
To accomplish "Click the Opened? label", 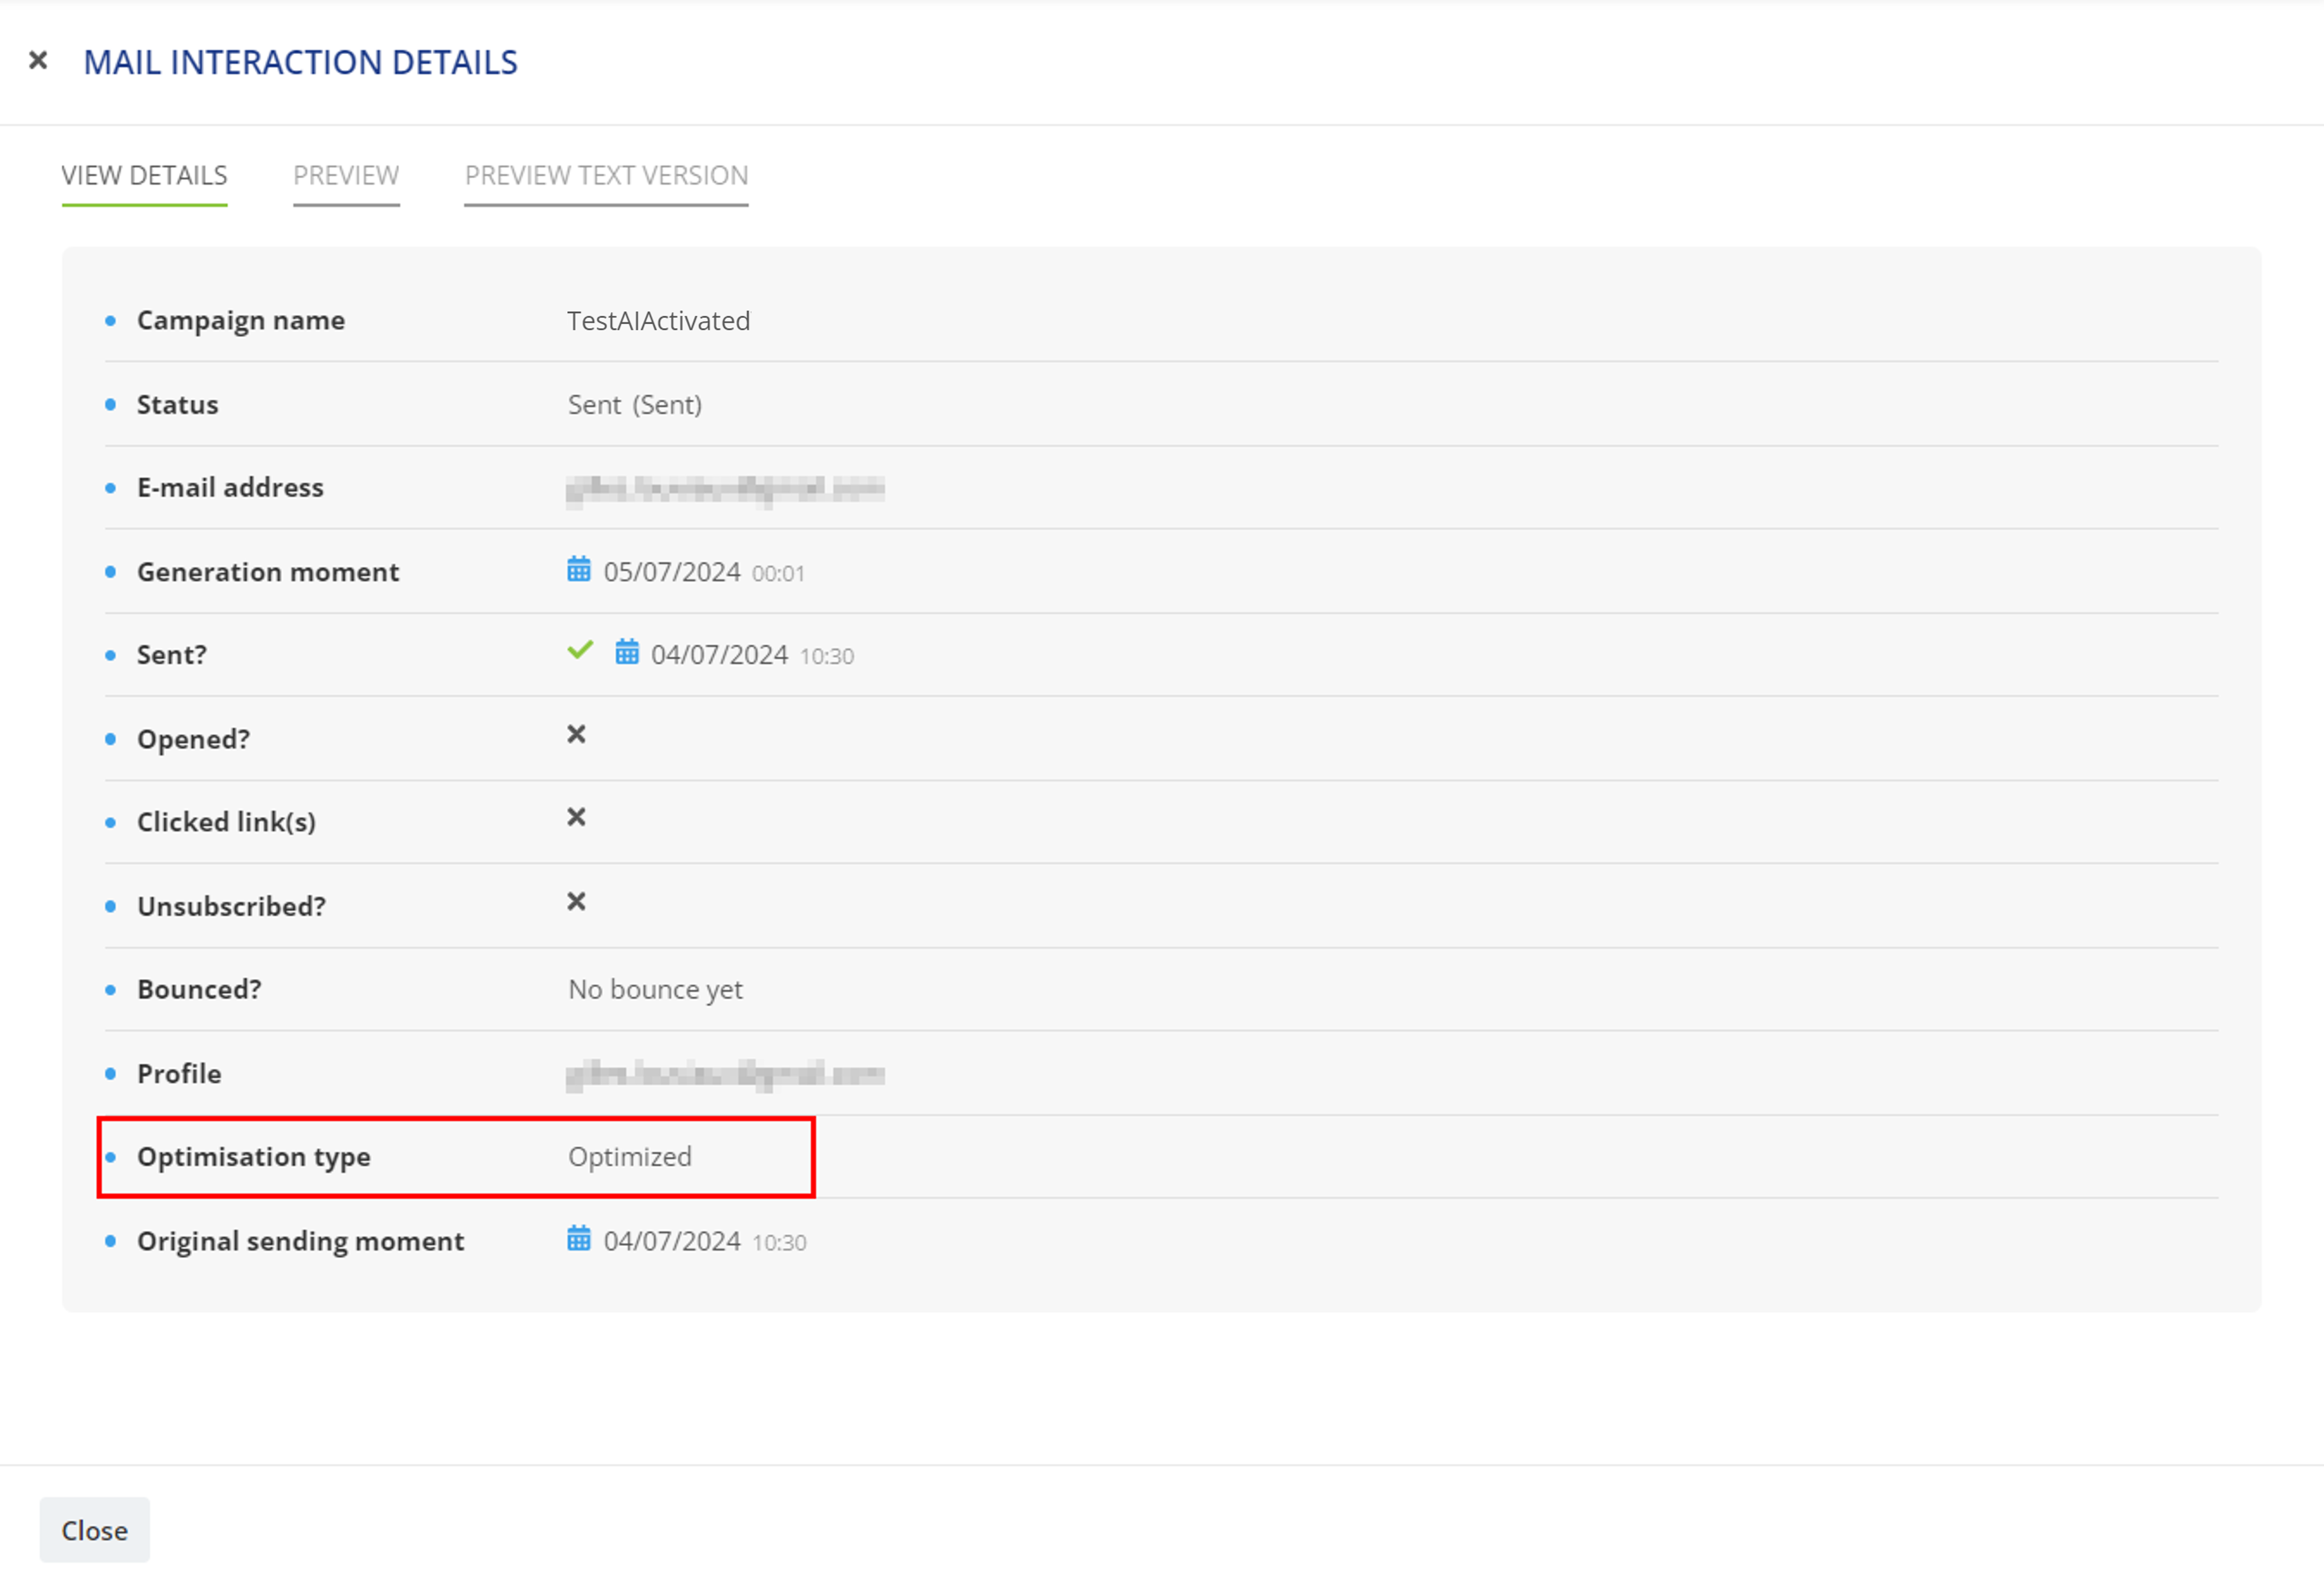I will [x=194, y=740].
